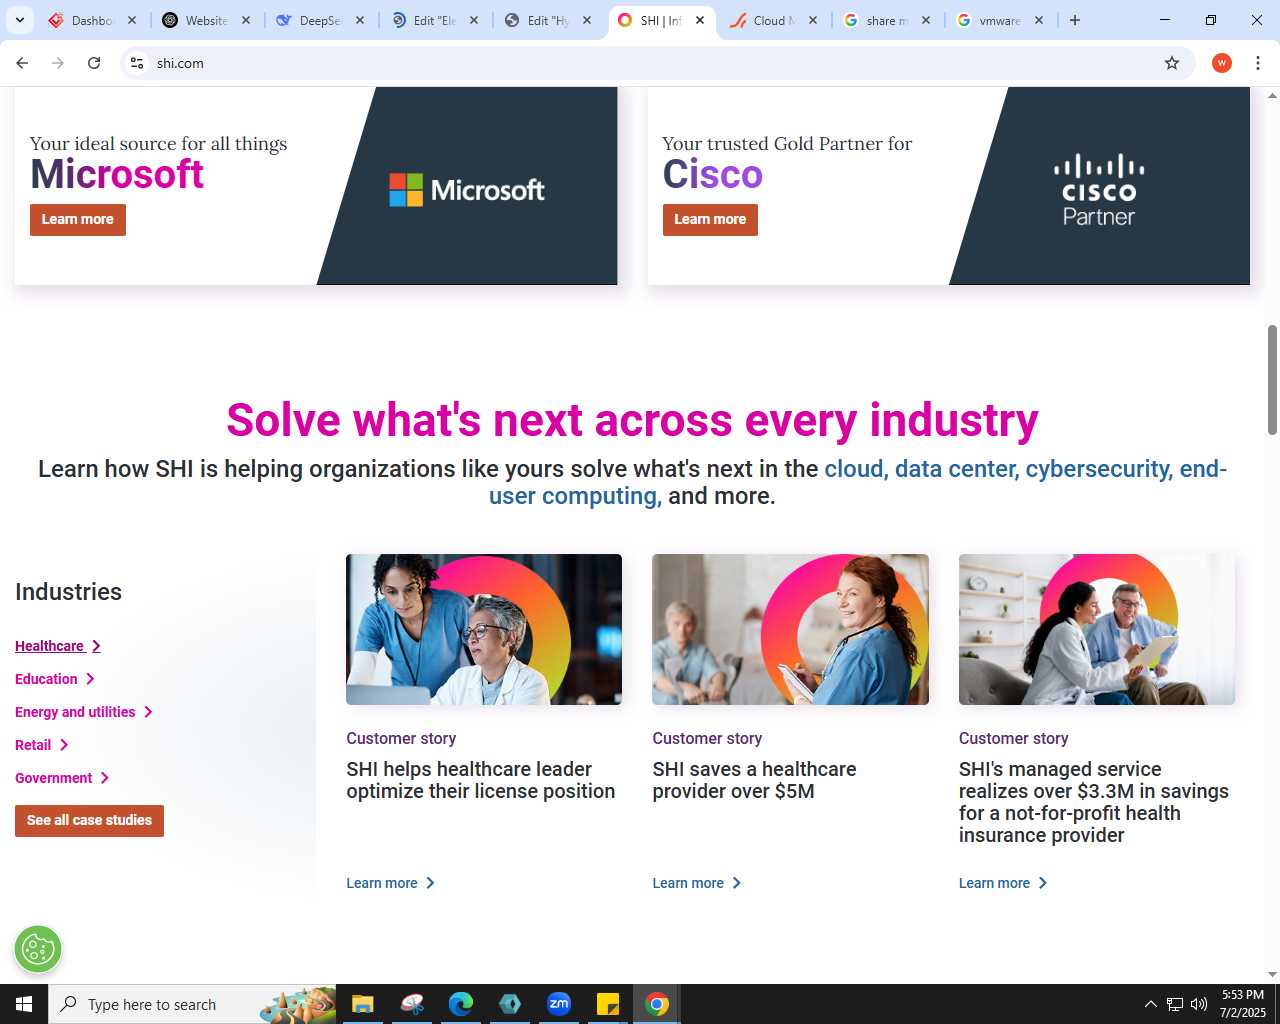This screenshot has height=1024, width=1280.
Task: Click the browser forward arrow
Action: tap(58, 63)
